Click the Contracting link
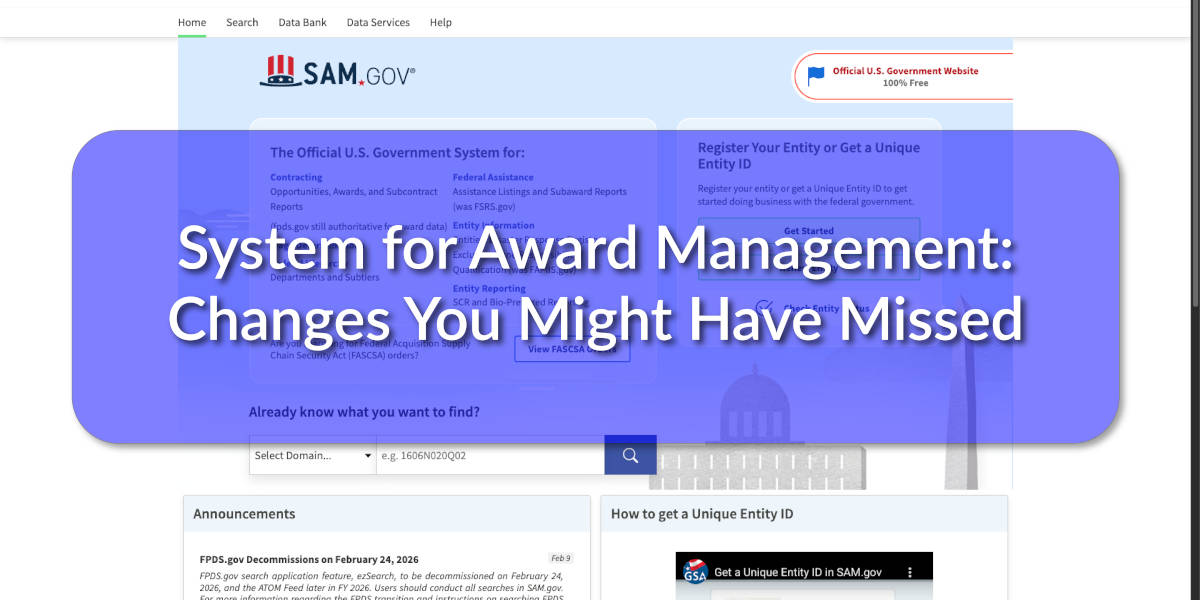 click(296, 177)
